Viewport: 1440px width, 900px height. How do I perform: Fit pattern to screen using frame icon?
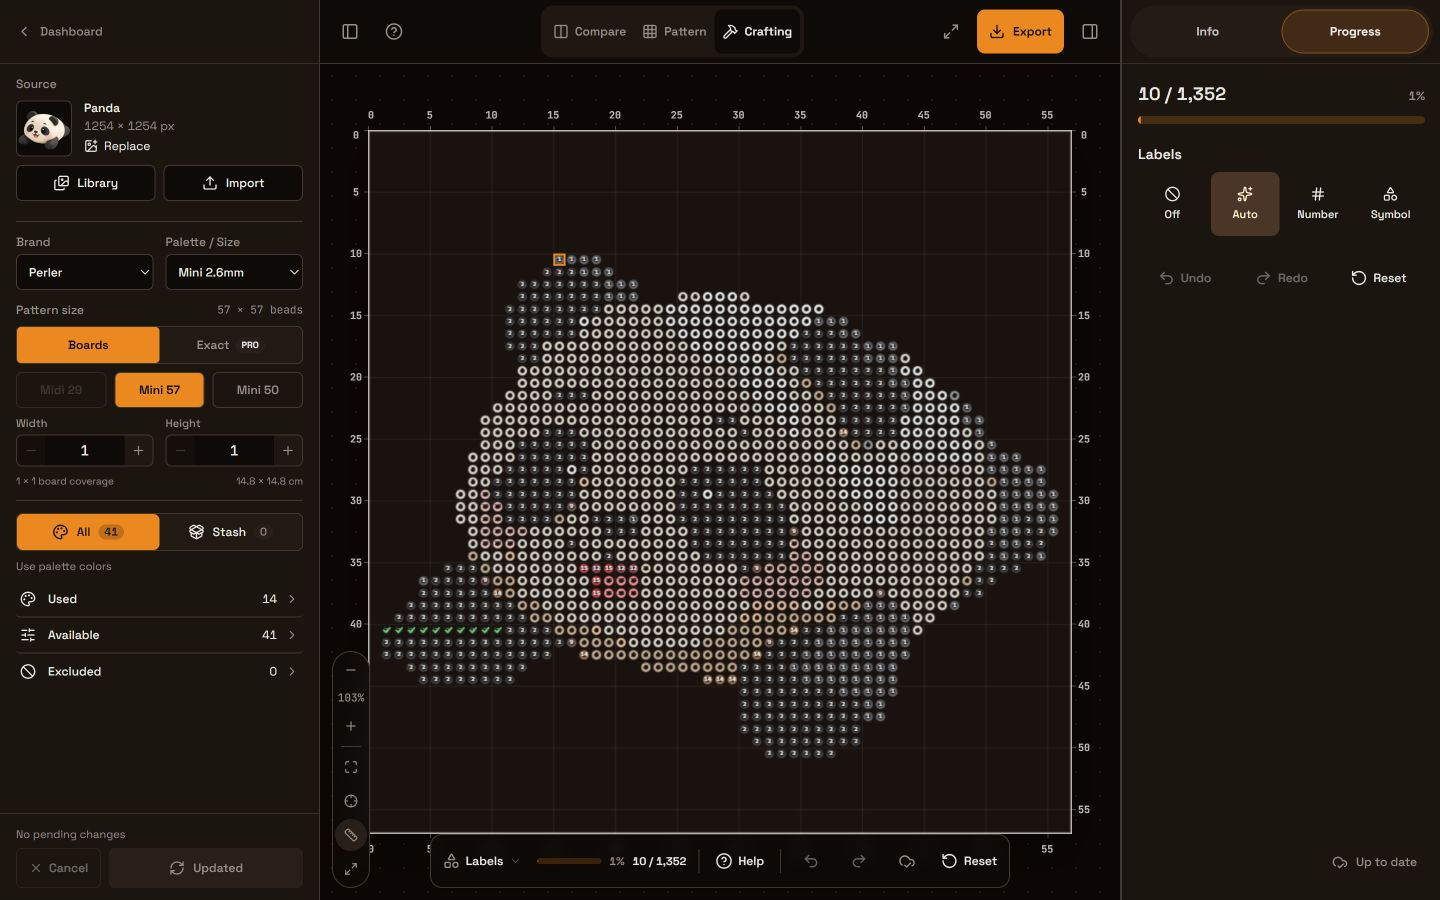(351, 767)
